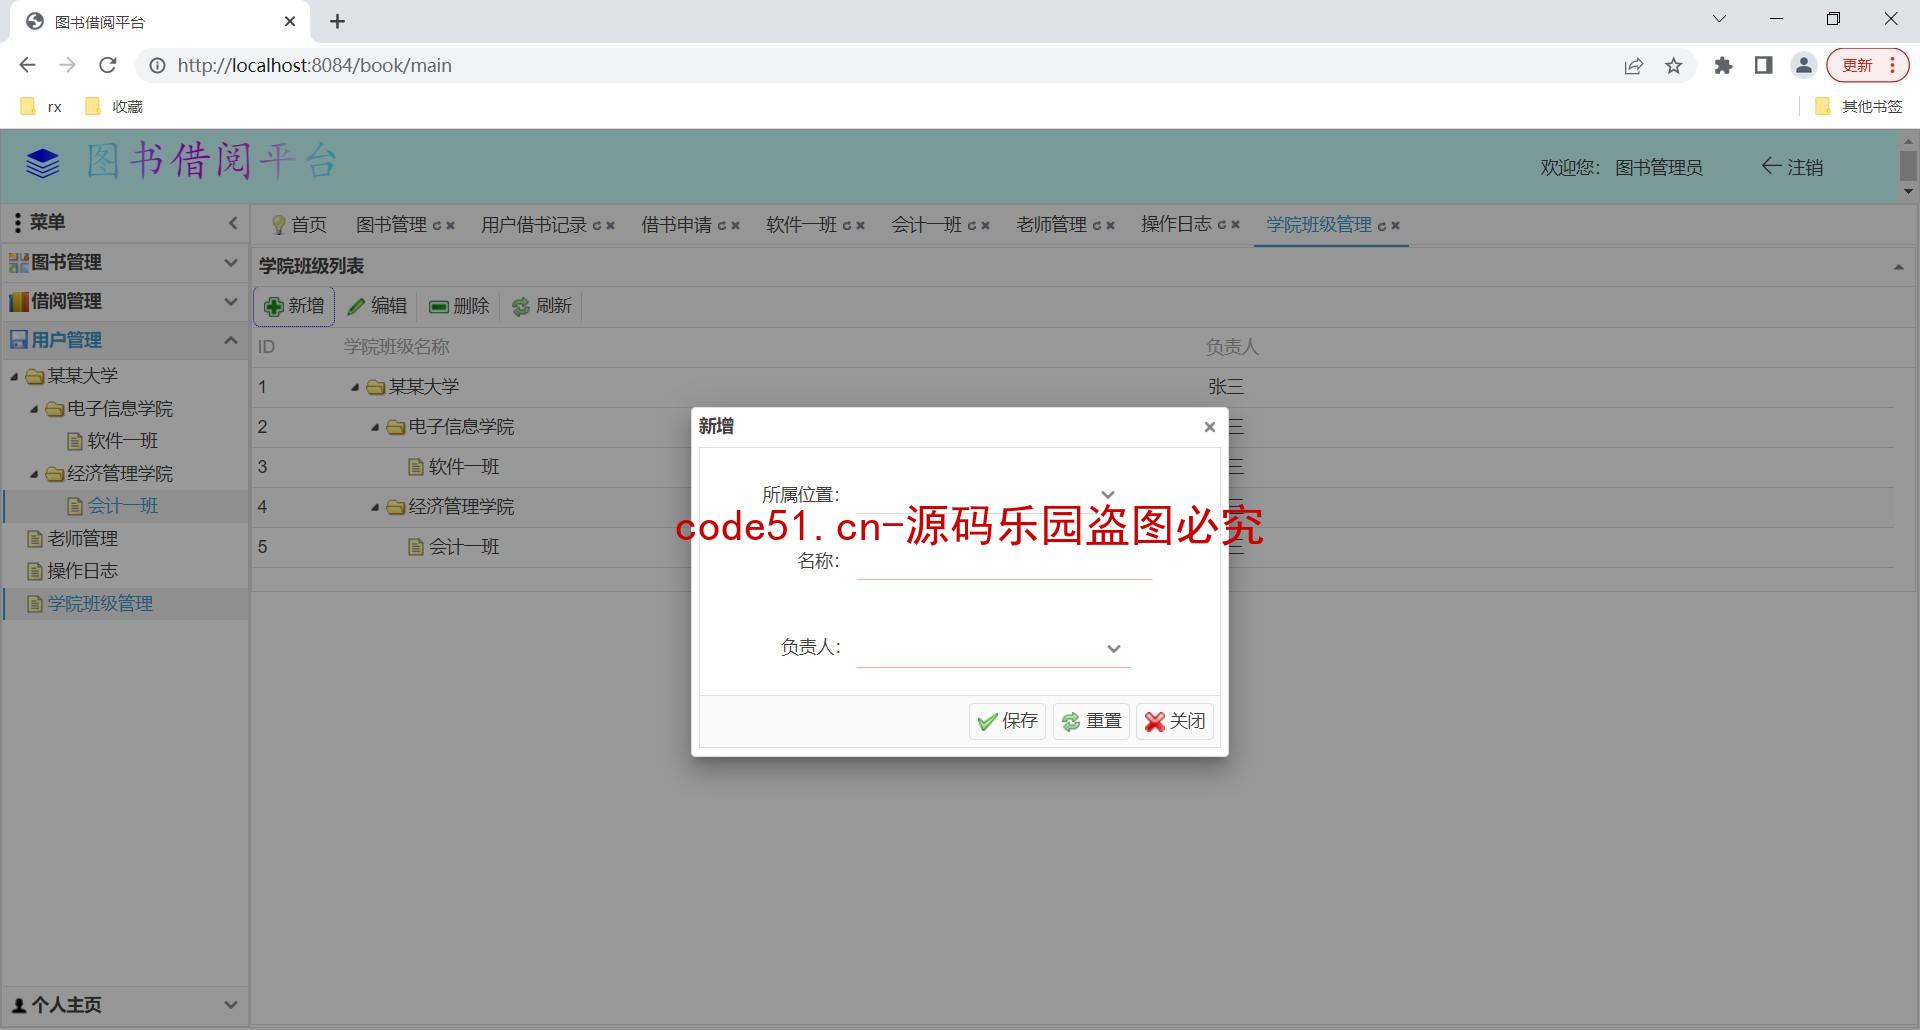This screenshot has width=1920, height=1030.
Task: Click the 学院班级名称 column header
Action: [x=397, y=347]
